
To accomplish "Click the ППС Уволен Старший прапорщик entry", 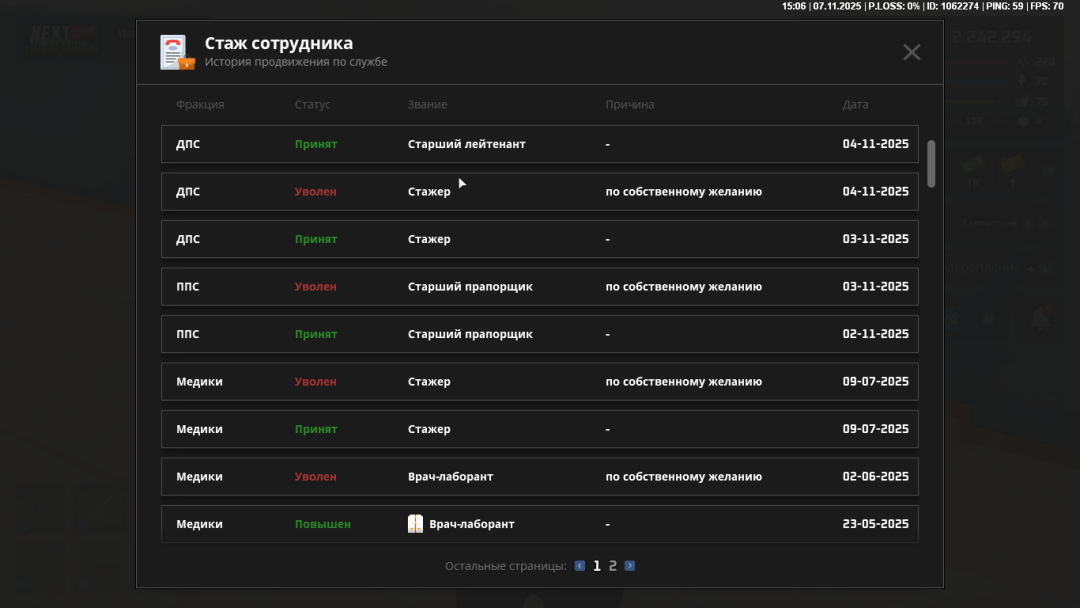I will [539, 287].
